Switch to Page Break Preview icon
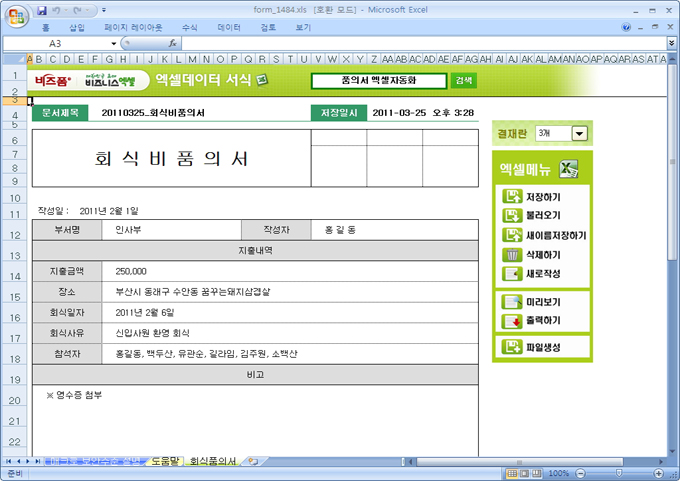680x481 pixels. click(x=537, y=473)
